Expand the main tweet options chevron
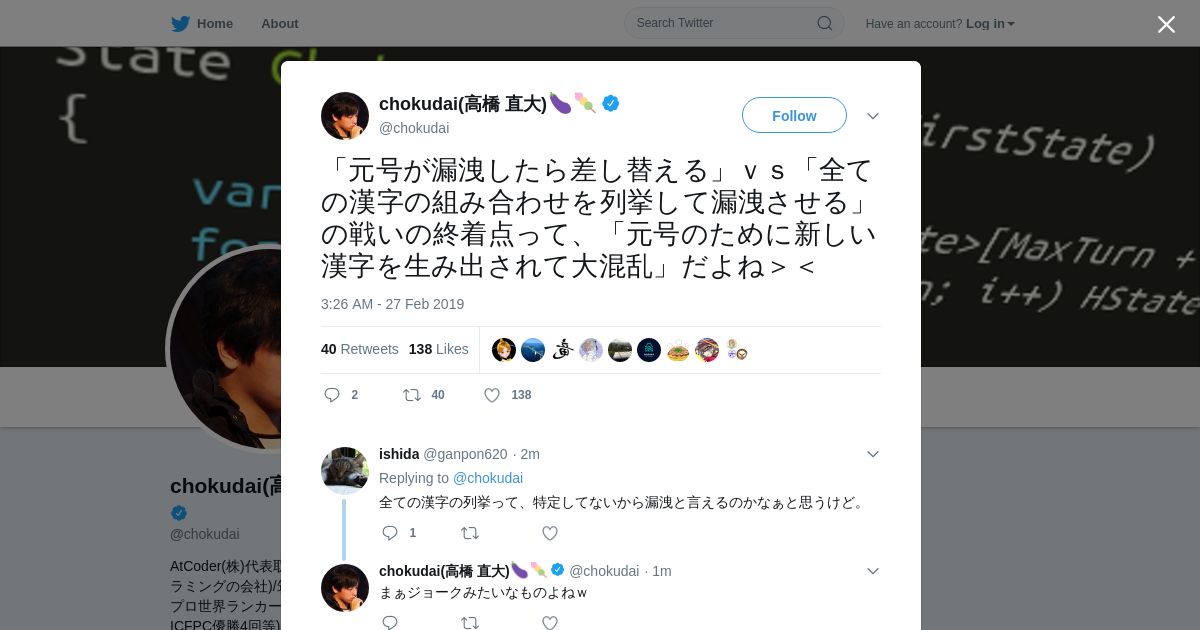 pos(873,116)
